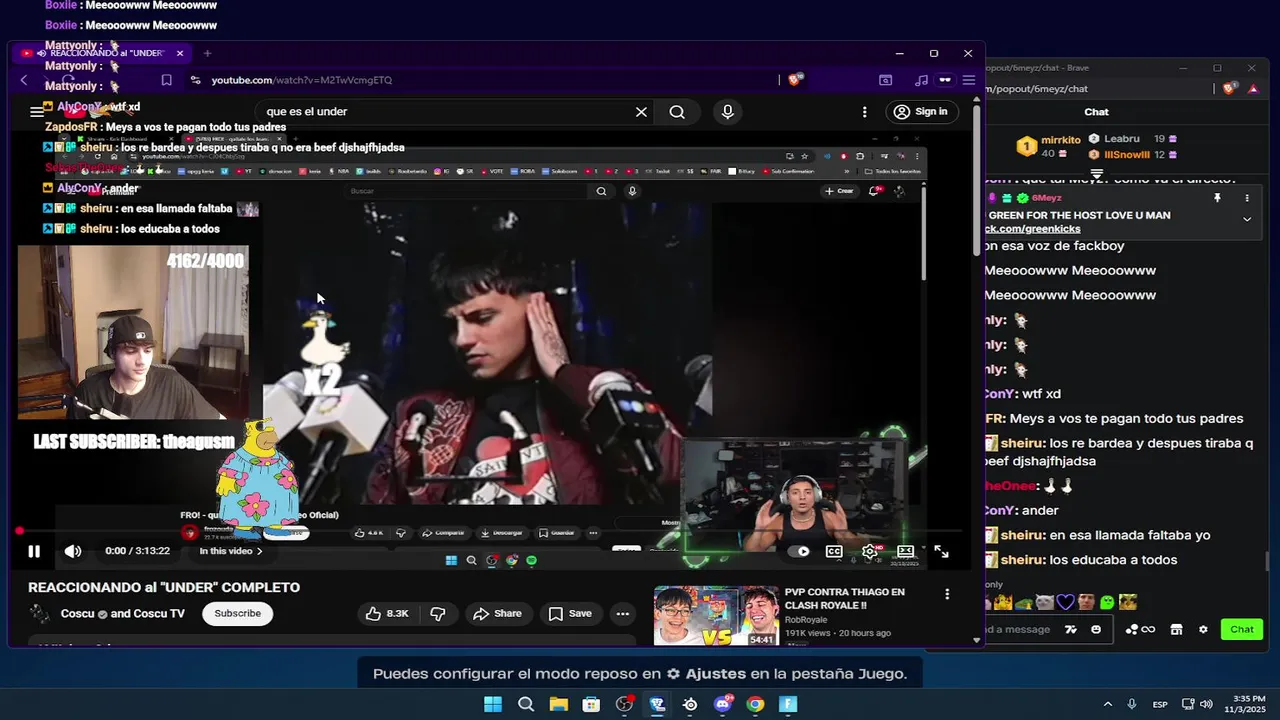Image resolution: width=1280 pixels, height=720 pixels.
Task: Mute the YouTube player volume
Action: pos(73,551)
